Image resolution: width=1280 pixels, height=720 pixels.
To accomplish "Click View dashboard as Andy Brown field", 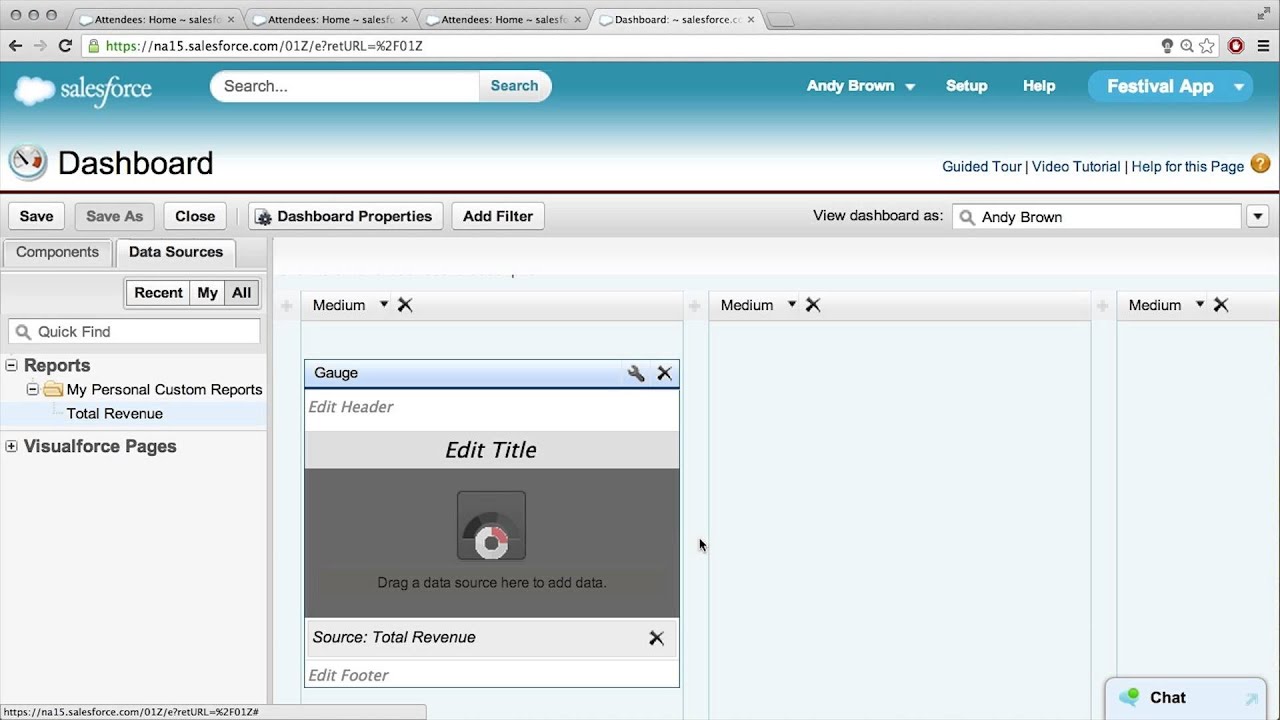I will pos(1099,217).
